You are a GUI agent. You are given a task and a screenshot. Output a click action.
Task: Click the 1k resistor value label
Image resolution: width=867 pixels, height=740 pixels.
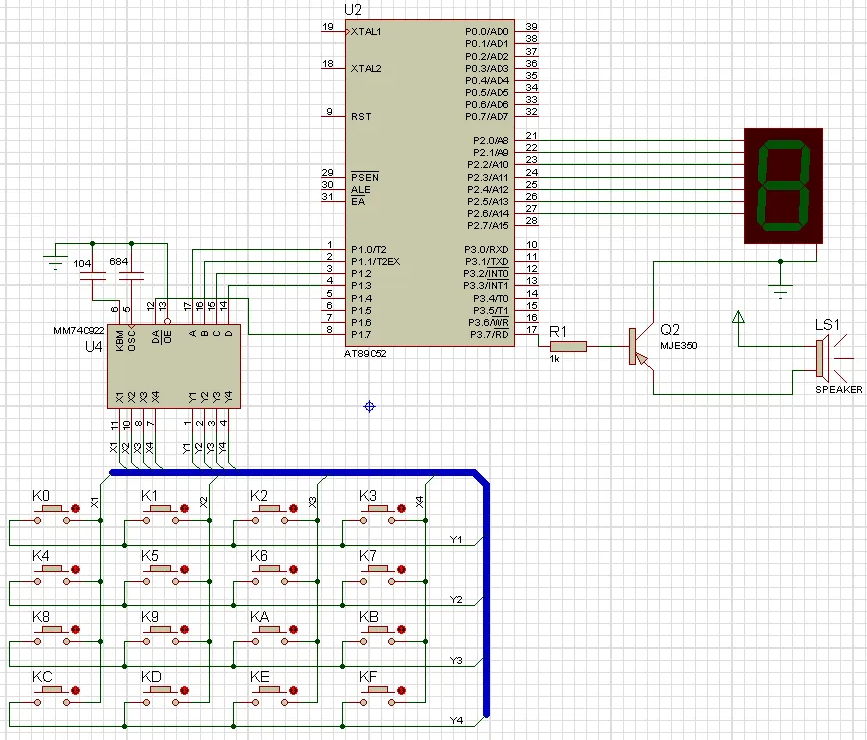click(x=555, y=359)
